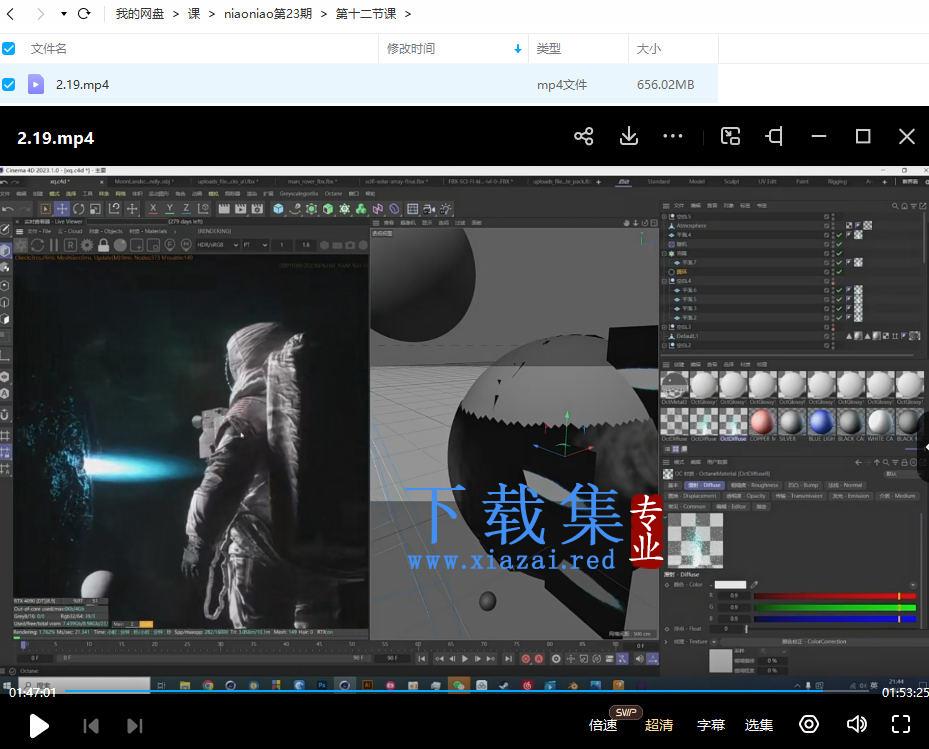Skip to the next video in the player

pos(135,726)
